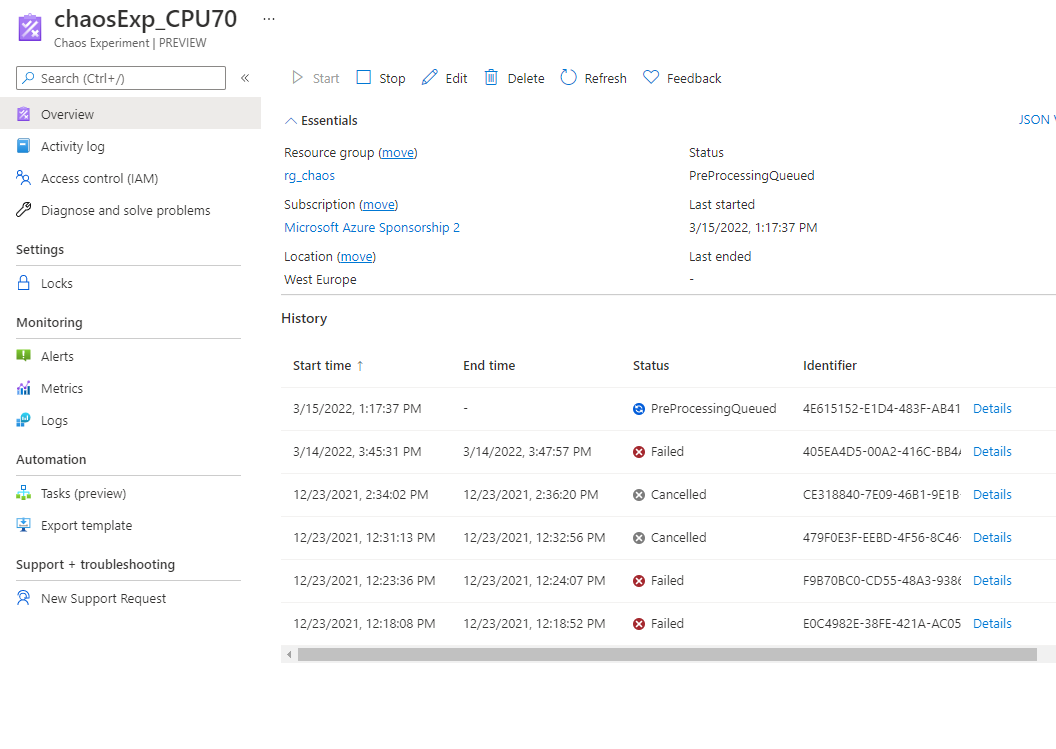Collapse the left sidebar menu

pos(245,78)
